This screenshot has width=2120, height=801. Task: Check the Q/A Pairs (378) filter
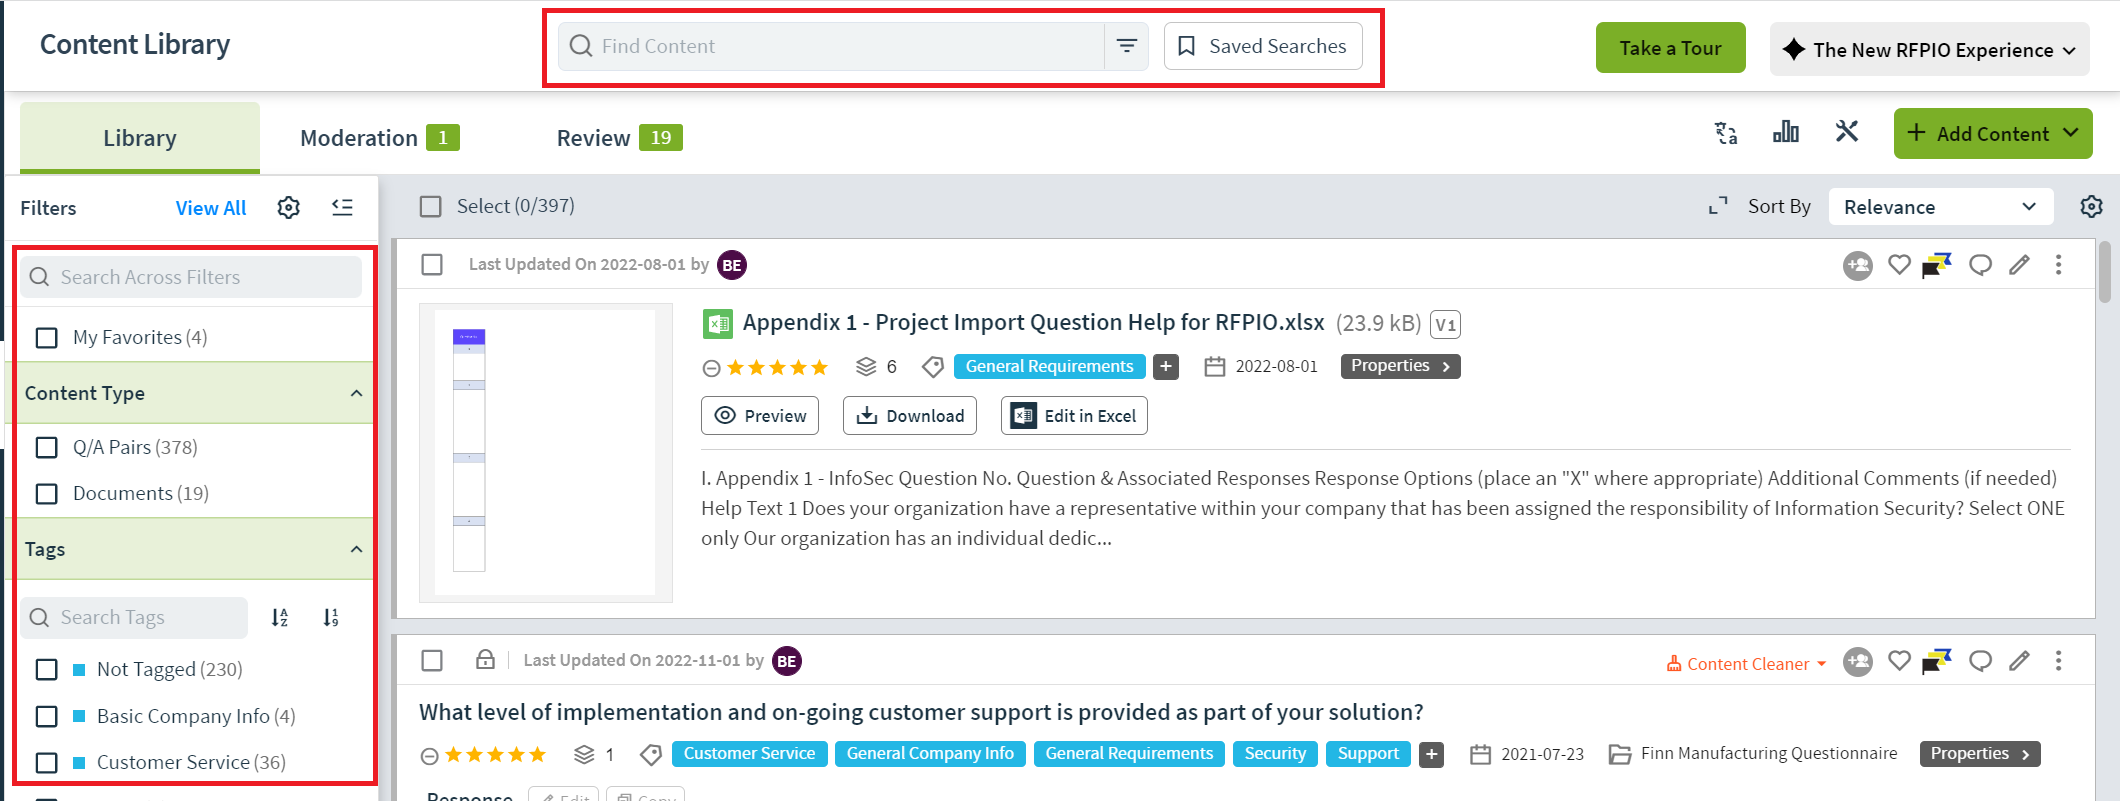click(x=46, y=448)
